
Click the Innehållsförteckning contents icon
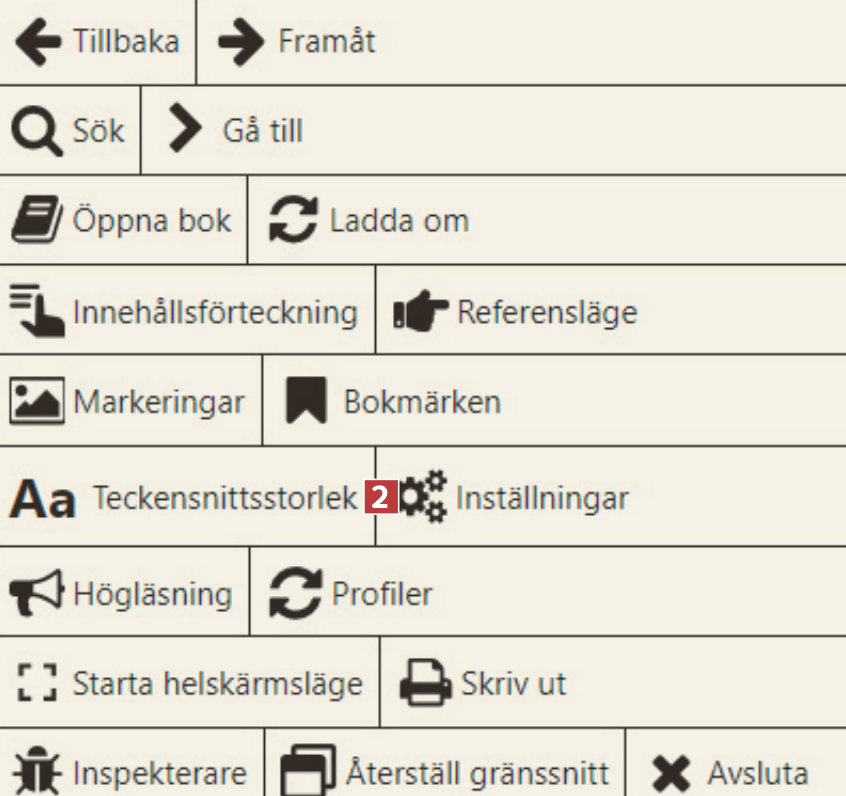coord(36,310)
